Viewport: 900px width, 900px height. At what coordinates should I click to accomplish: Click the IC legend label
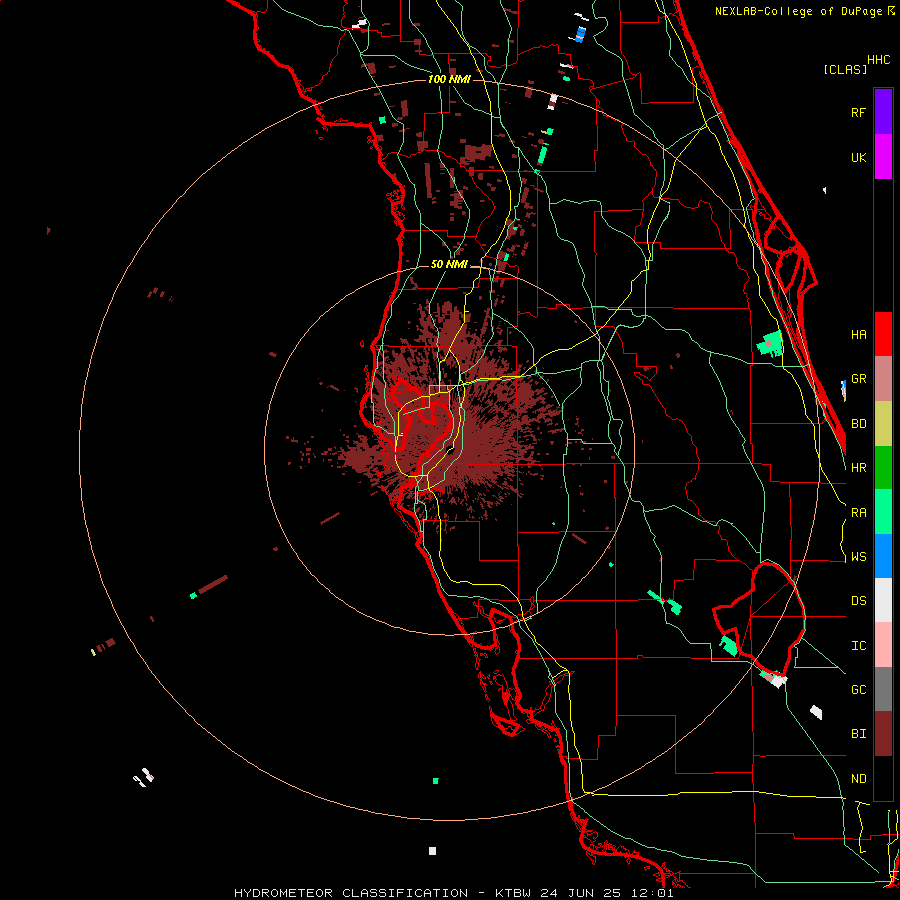858,646
